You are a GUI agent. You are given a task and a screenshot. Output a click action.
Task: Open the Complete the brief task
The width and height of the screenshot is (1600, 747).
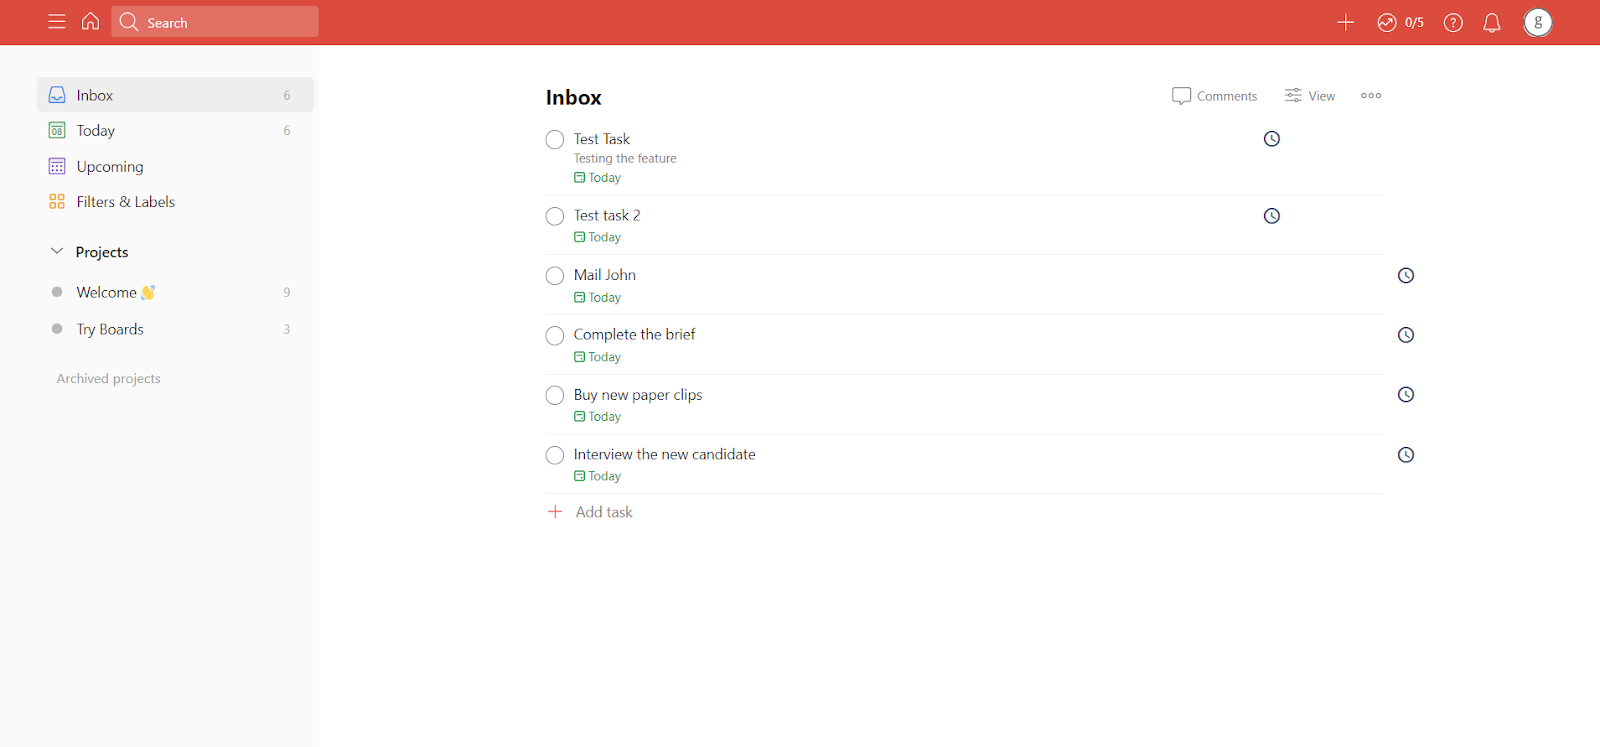(x=634, y=334)
